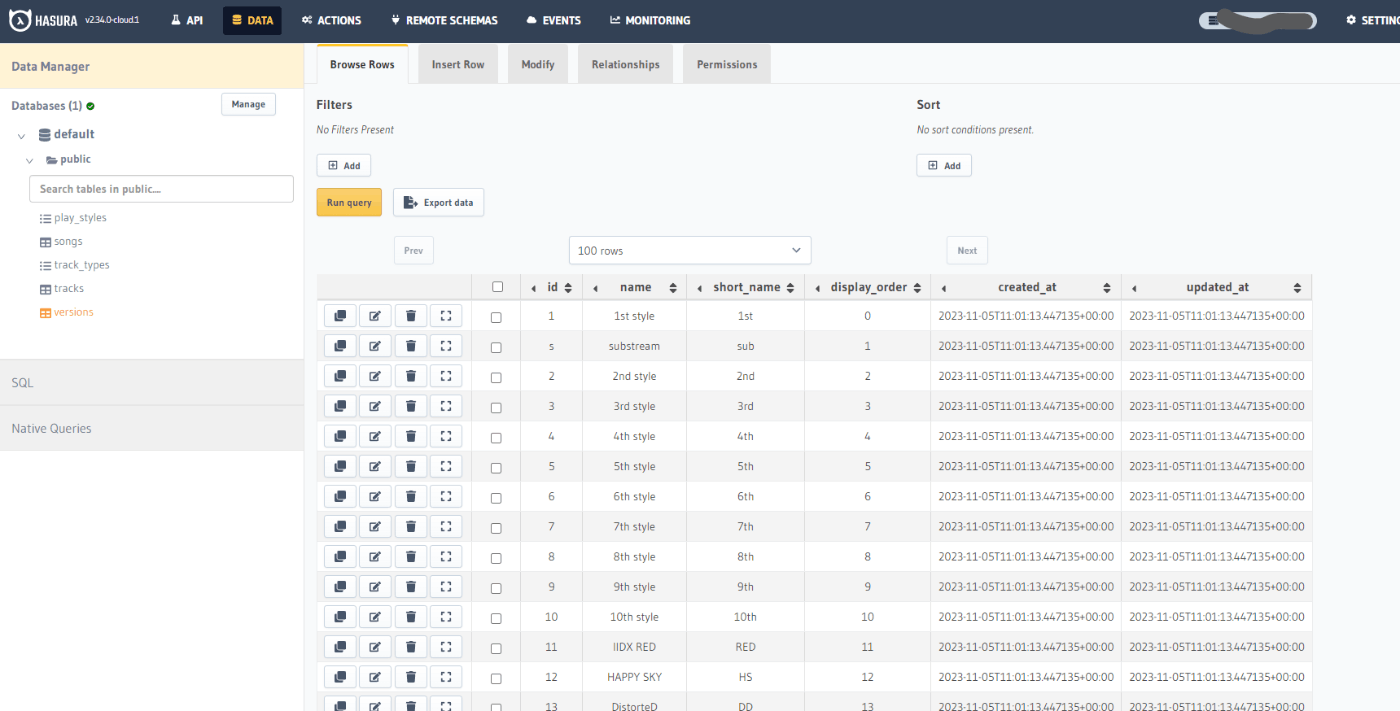Expand the 7th style row view
The width and height of the screenshot is (1400, 711).
[446, 526]
